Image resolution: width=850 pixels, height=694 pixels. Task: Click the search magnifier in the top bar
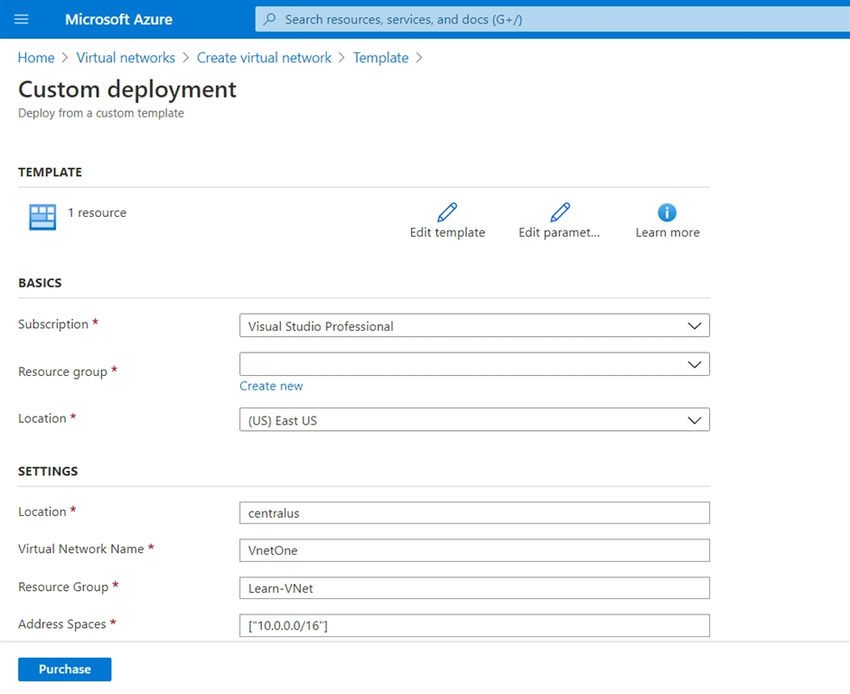(x=268, y=19)
